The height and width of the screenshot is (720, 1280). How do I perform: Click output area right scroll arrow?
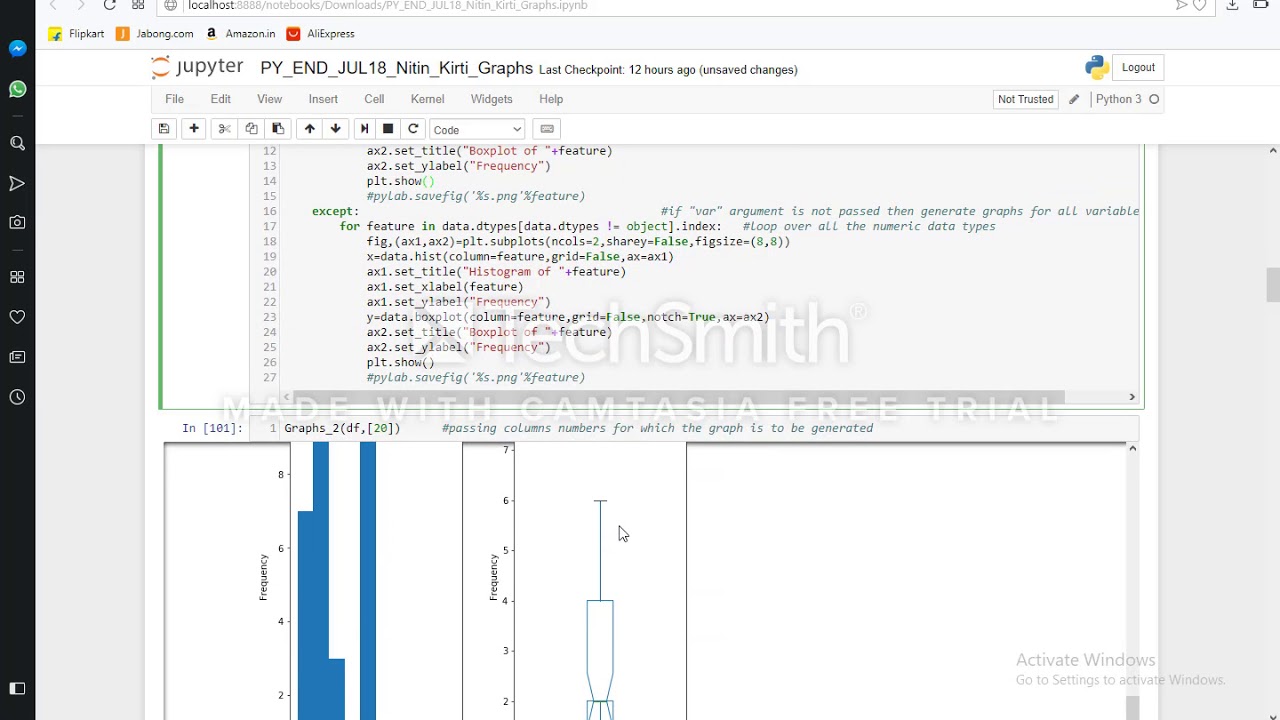(x=1132, y=449)
